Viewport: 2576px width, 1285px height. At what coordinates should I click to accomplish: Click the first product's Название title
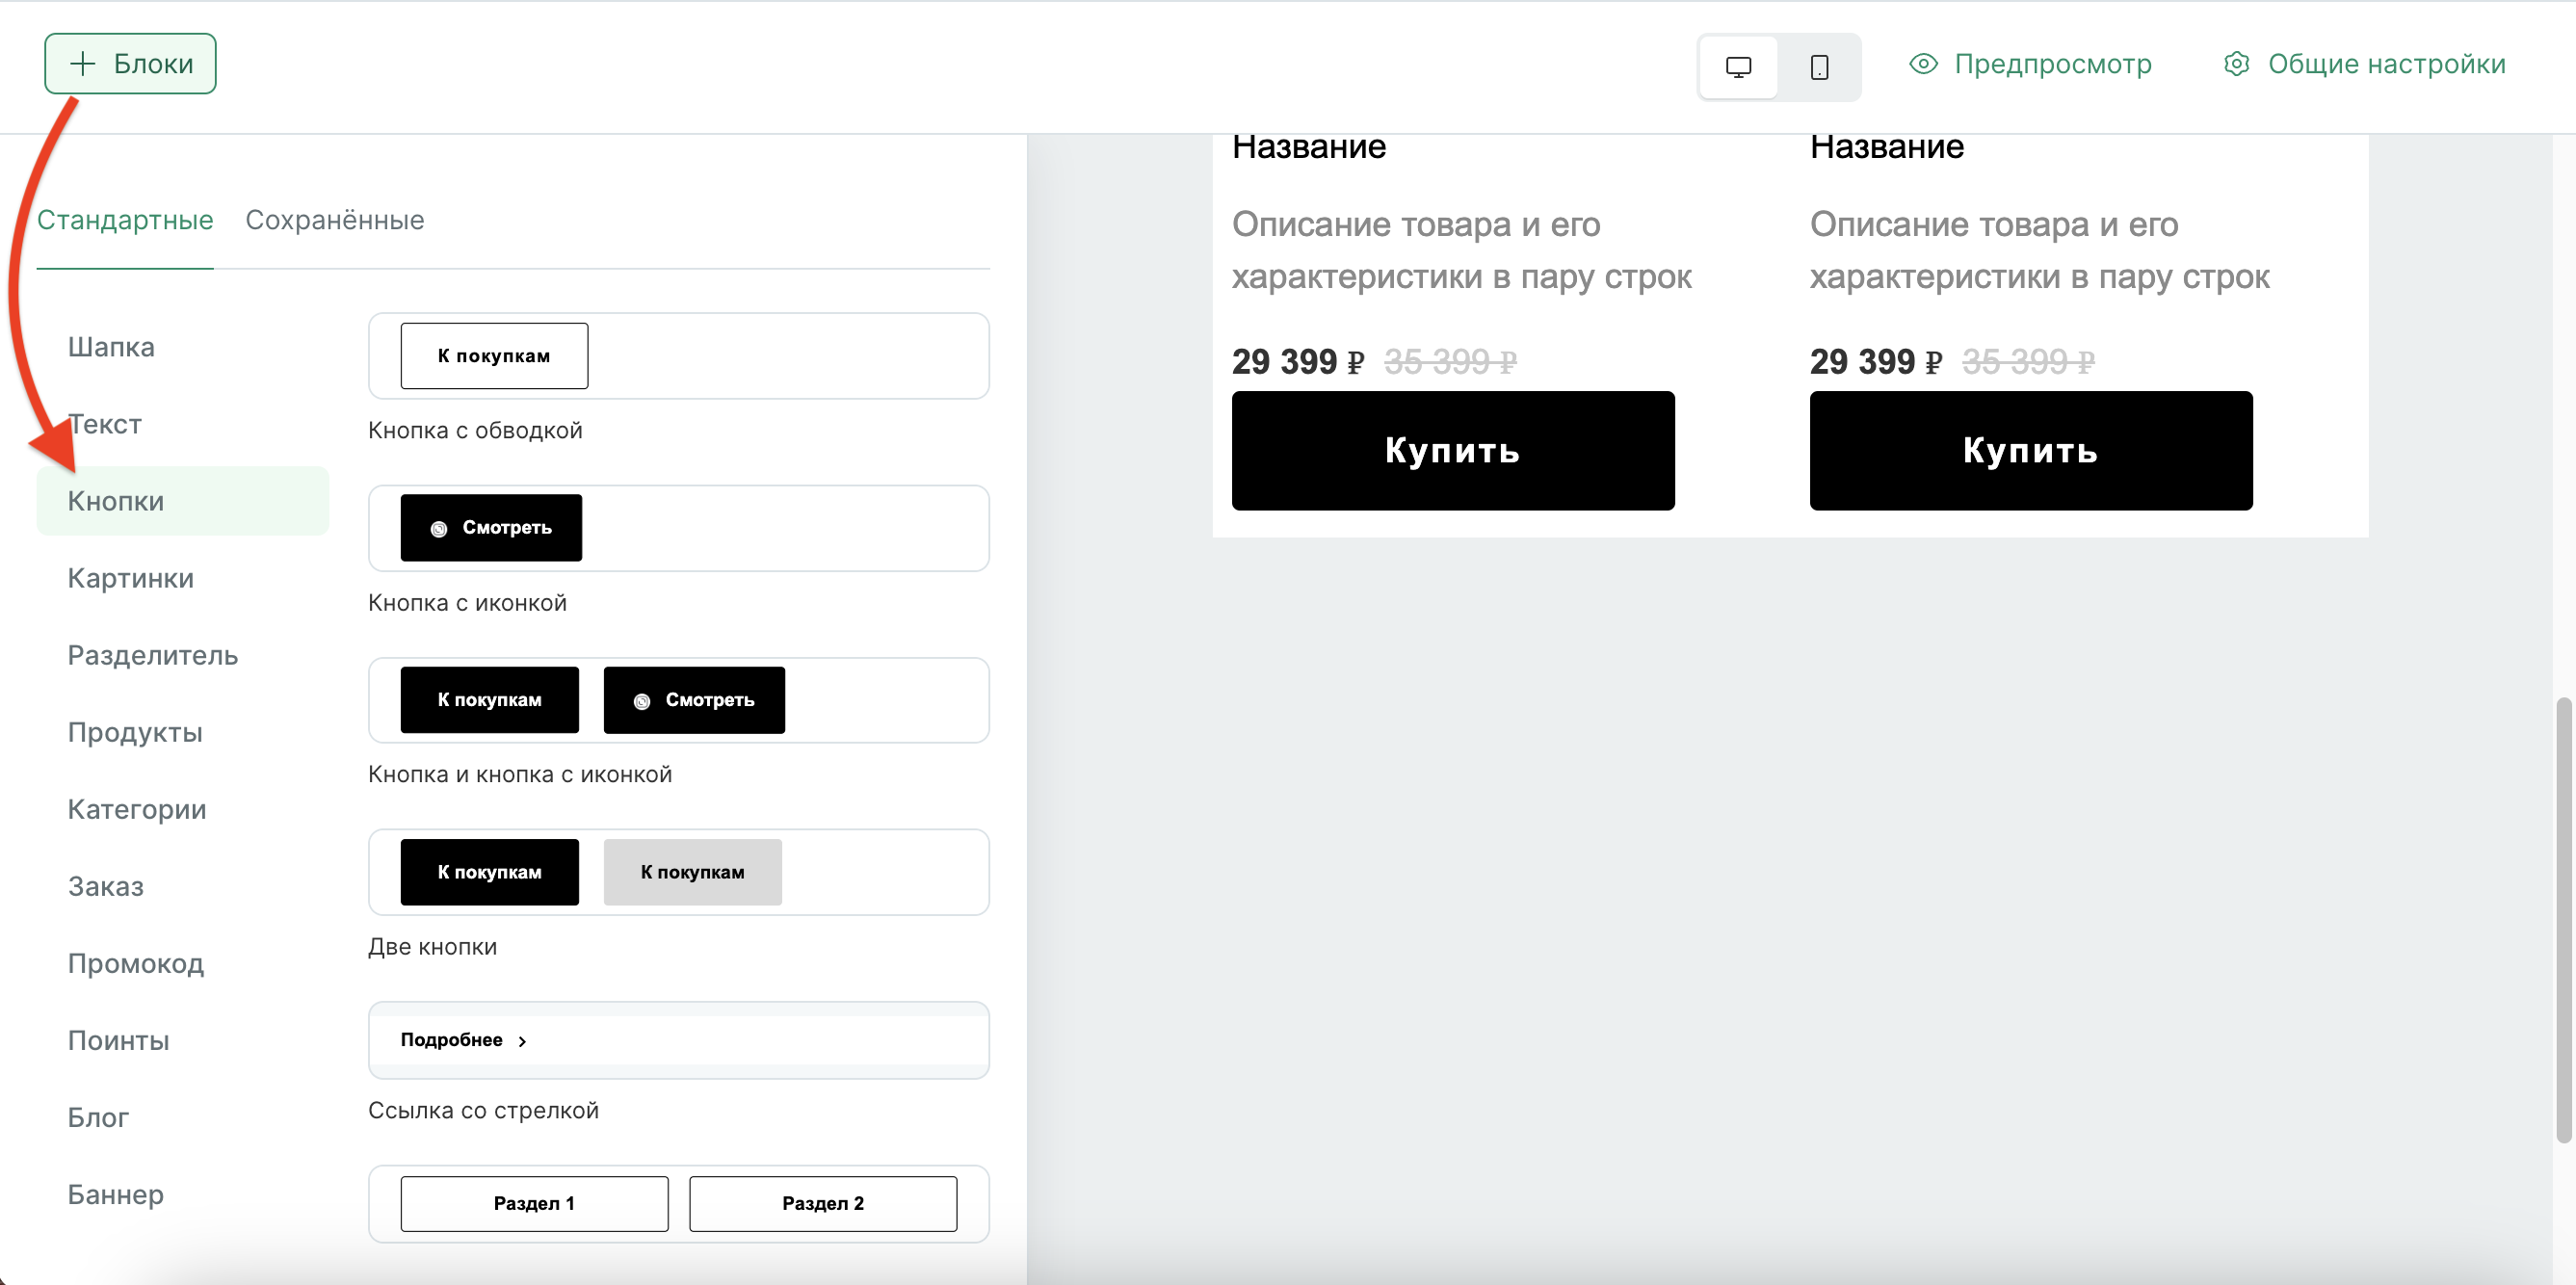pos(1309,148)
